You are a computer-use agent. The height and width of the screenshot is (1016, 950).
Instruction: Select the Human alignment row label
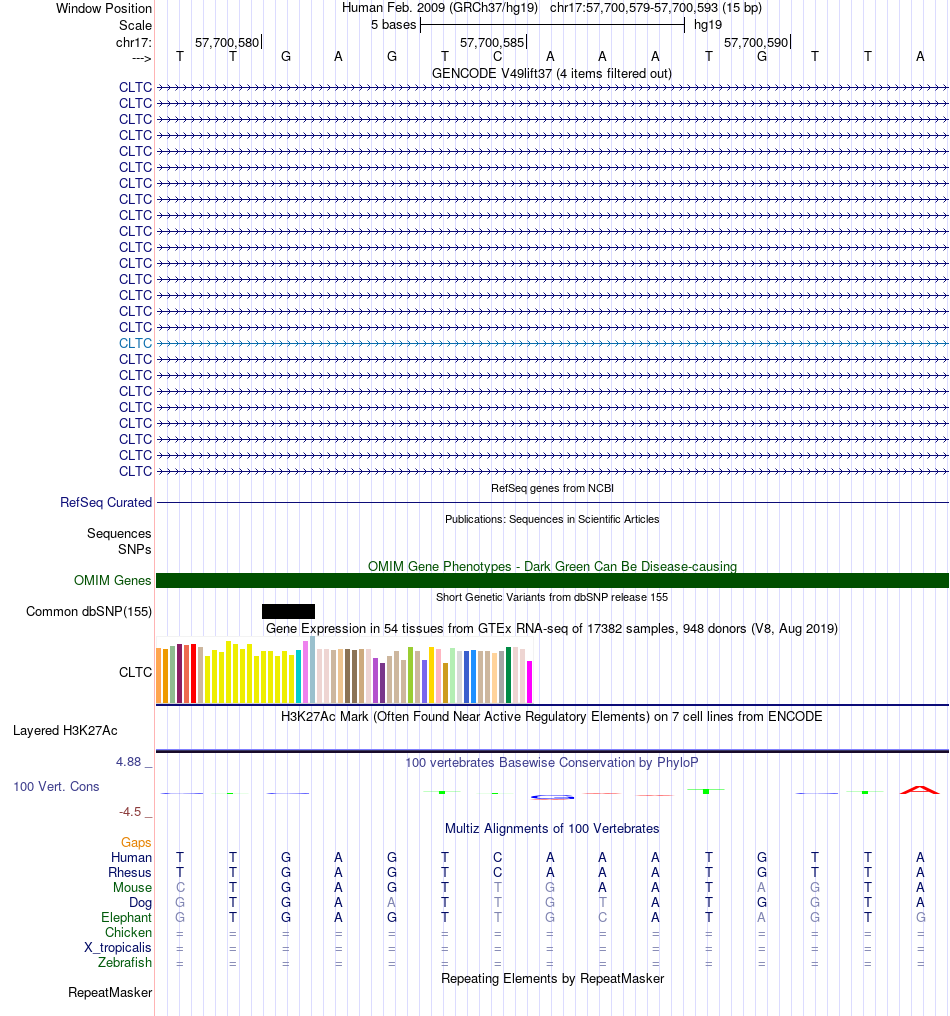(131, 858)
